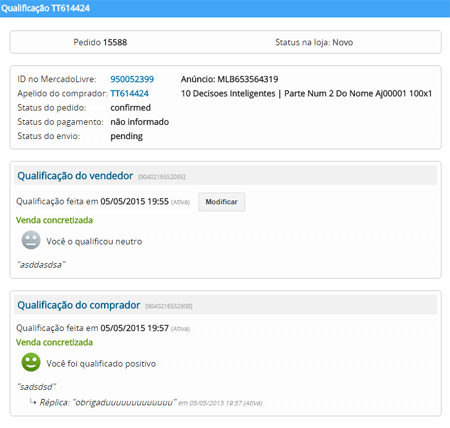Click the Status na loja: Novo text
This screenshot has height=428, width=450.
(314, 42)
